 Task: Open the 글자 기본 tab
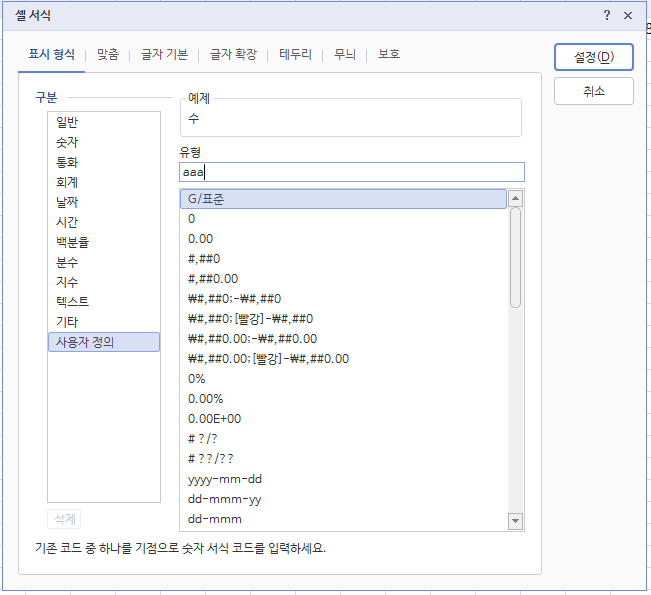click(x=164, y=54)
